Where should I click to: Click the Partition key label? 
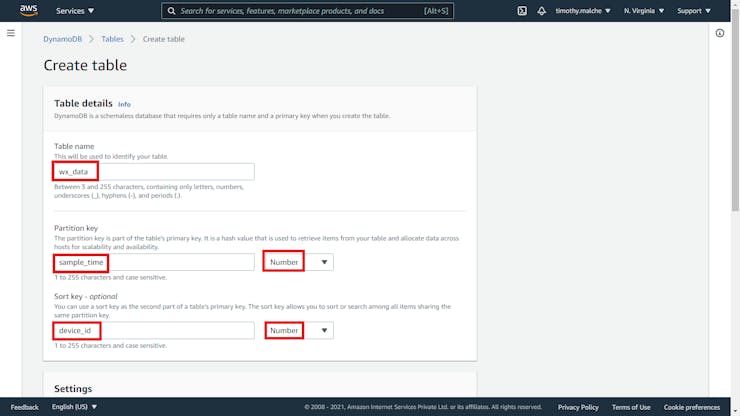[76, 228]
